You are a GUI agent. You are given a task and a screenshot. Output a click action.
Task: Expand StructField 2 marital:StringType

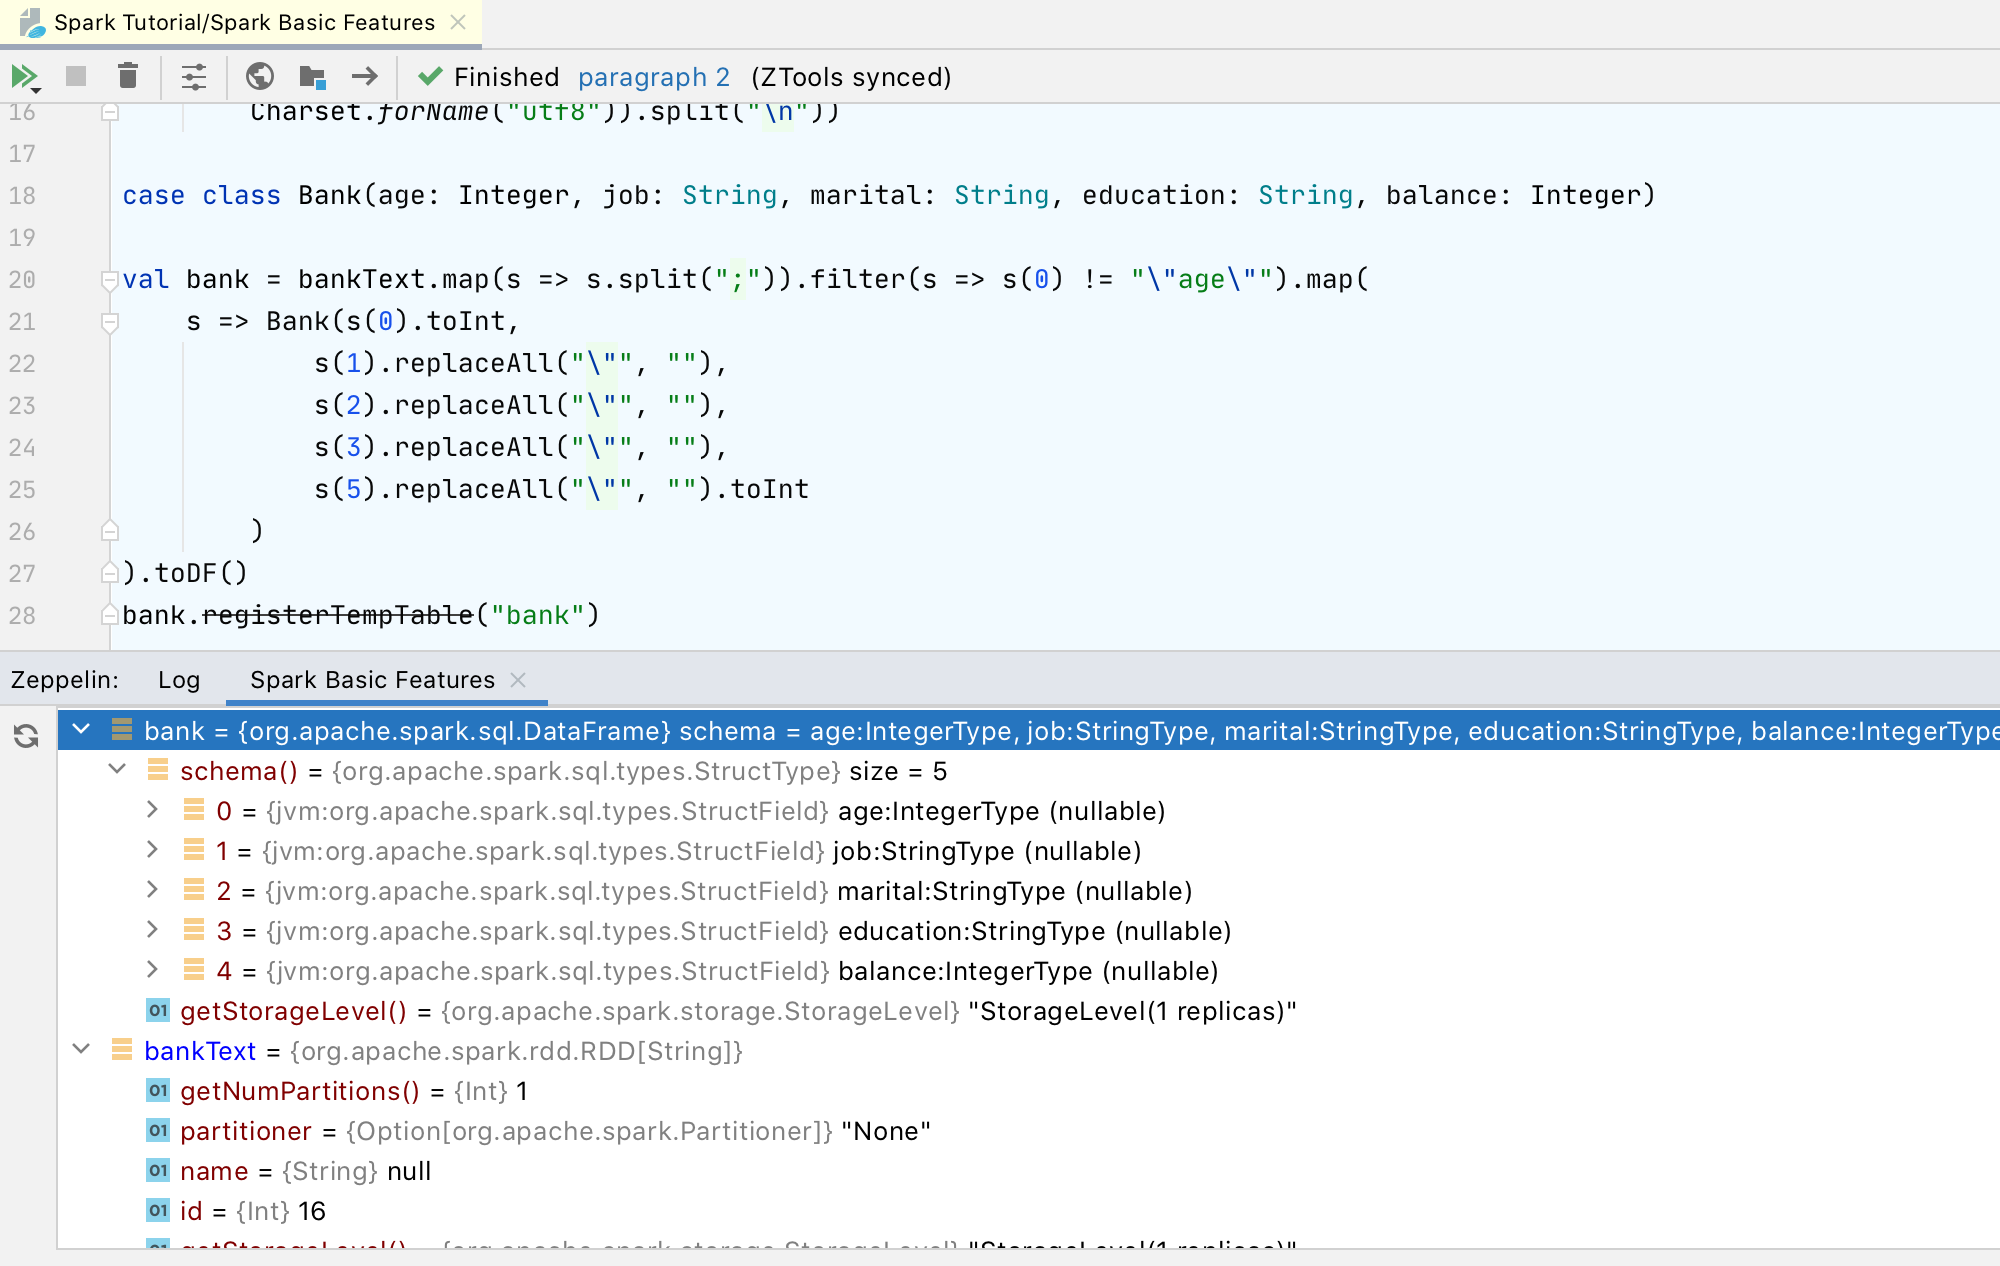tap(153, 890)
